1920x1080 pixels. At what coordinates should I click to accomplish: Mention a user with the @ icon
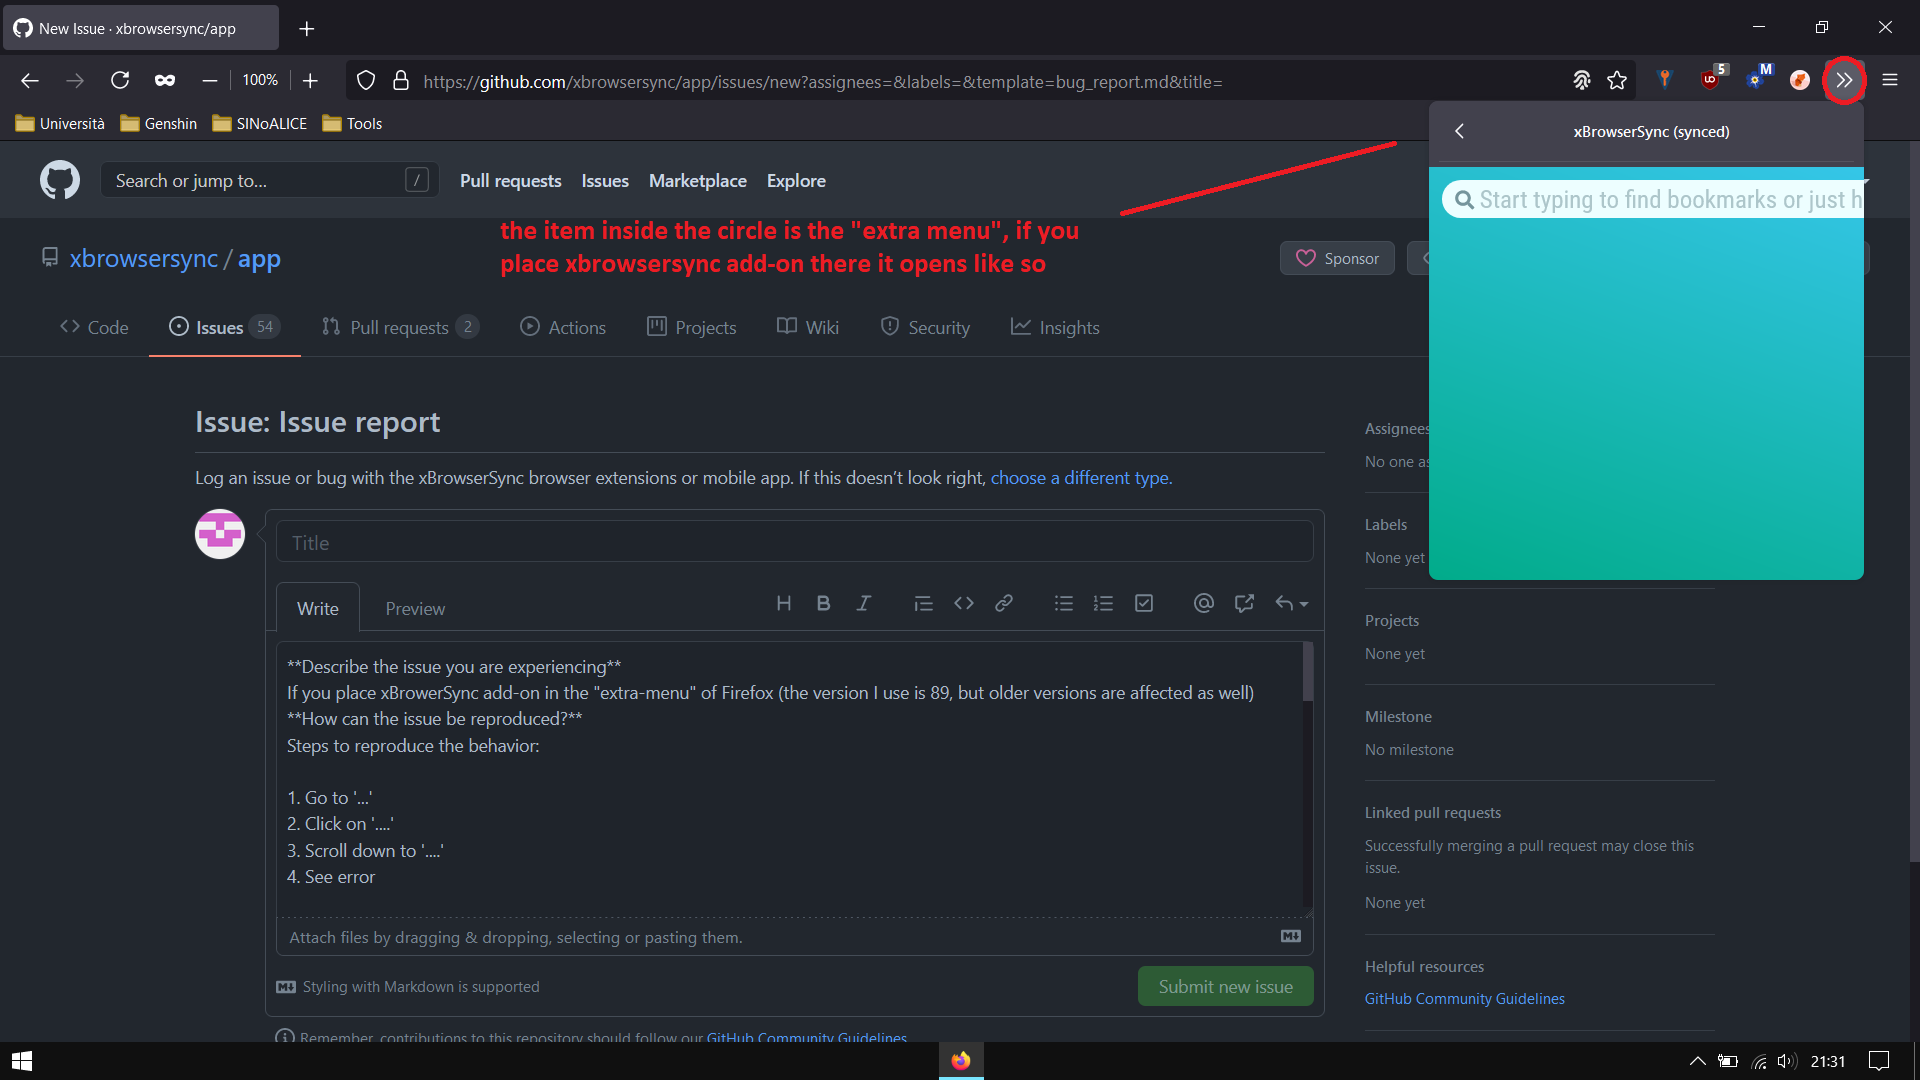1203,603
